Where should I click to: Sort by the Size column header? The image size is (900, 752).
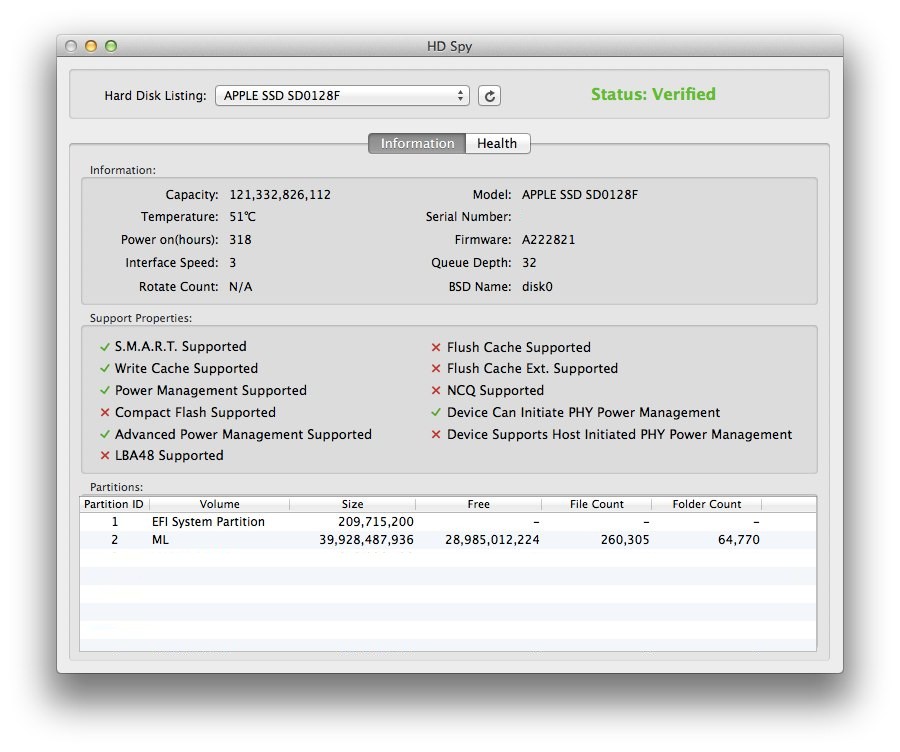pyautogui.click(x=352, y=504)
